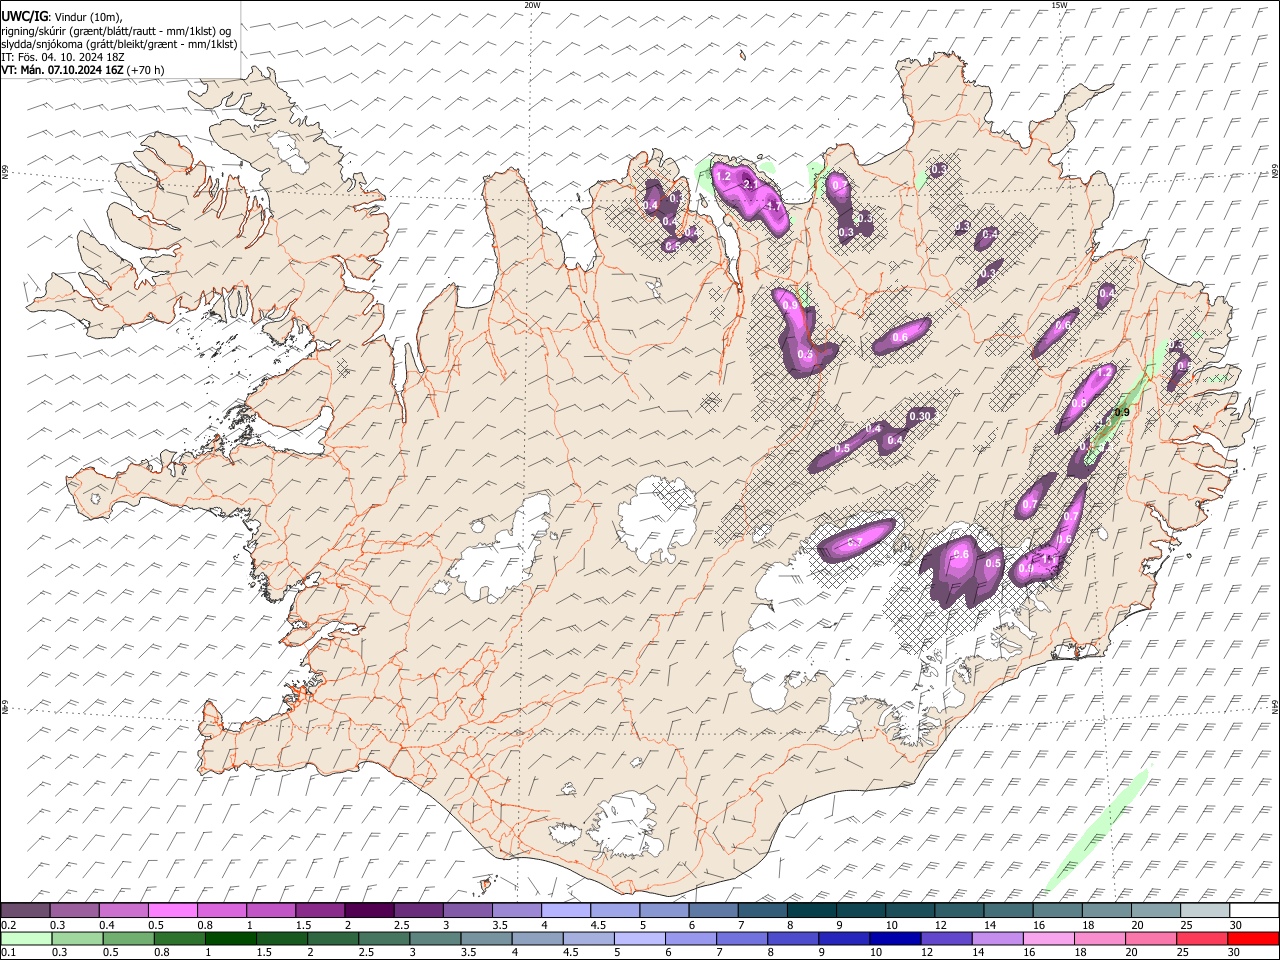Click the '0.2' label in the upper legend
Screen dimensions: 1280x960
point(9,924)
